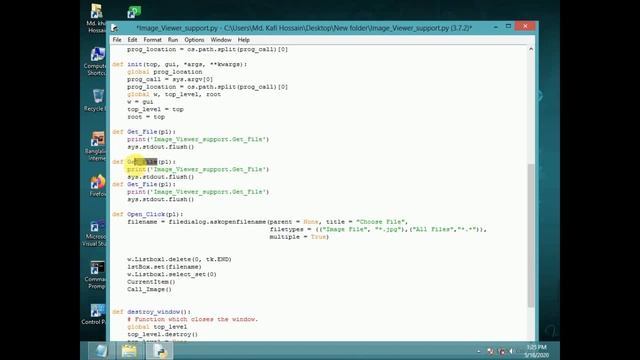Screen dimensions: 640x360
Task: Select the Bangla Internet desktop shortcut
Action: click(96, 146)
